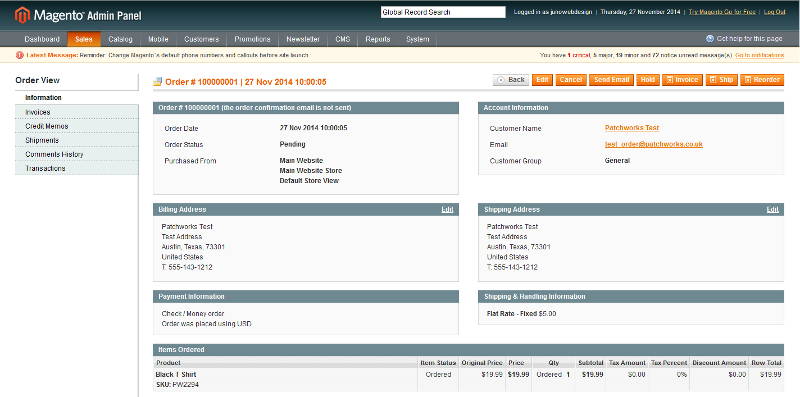This screenshot has height=397, width=800.
Task: Open the Customers menu
Action: (x=202, y=39)
